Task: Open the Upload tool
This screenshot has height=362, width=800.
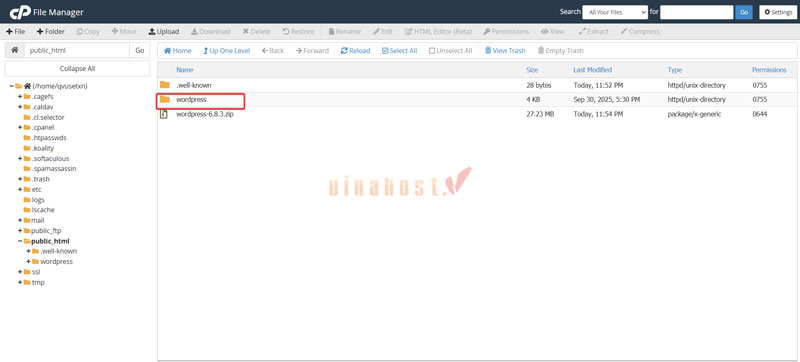Action: 163,32
